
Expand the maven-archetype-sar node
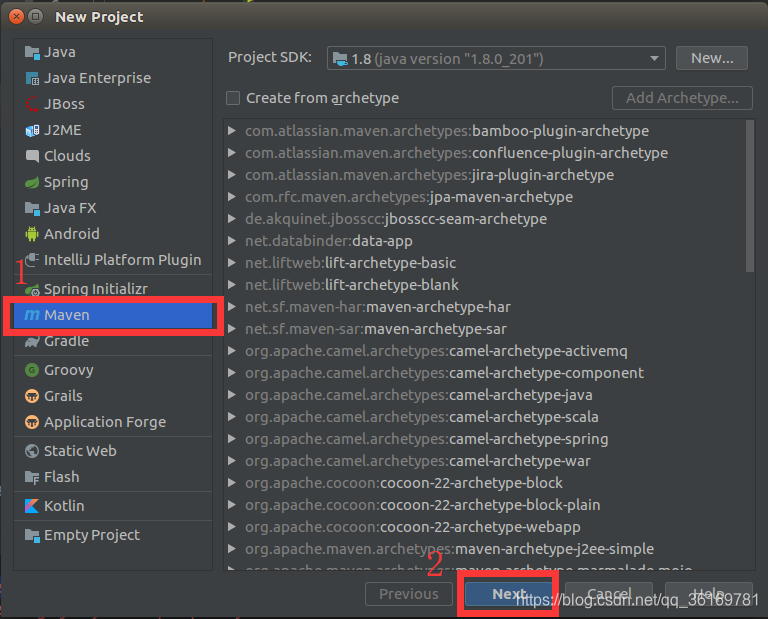232,329
